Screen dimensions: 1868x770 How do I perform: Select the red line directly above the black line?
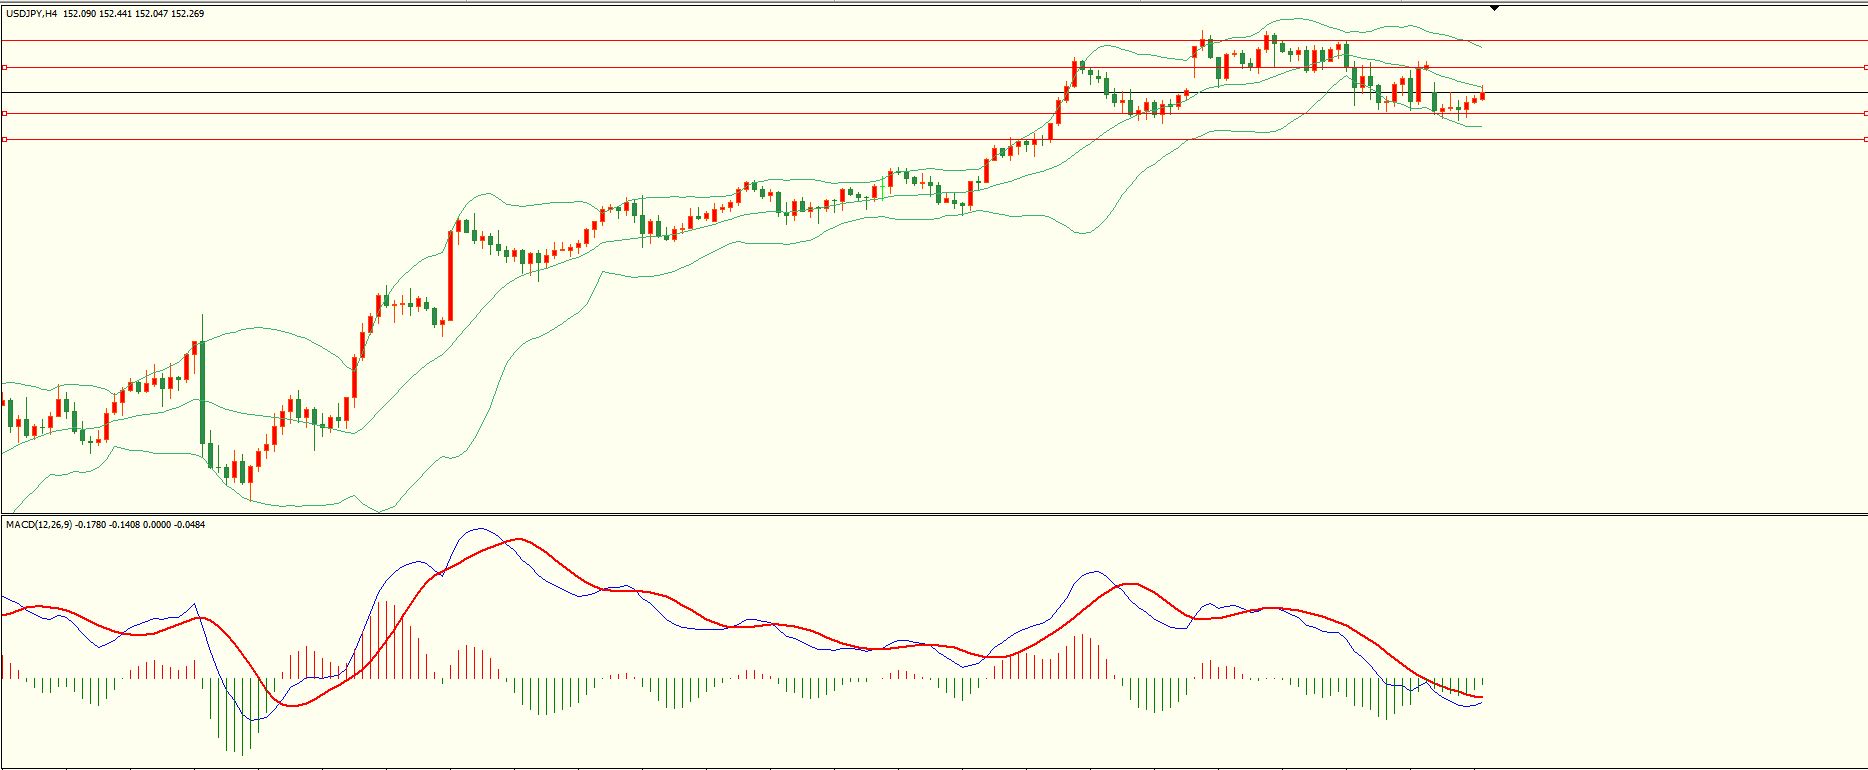pos(934,67)
